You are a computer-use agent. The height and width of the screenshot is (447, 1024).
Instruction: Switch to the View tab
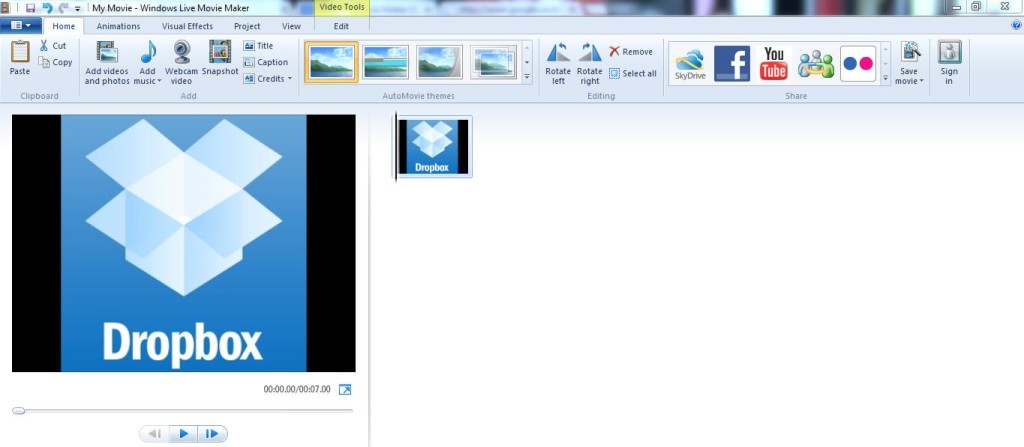[x=291, y=26]
